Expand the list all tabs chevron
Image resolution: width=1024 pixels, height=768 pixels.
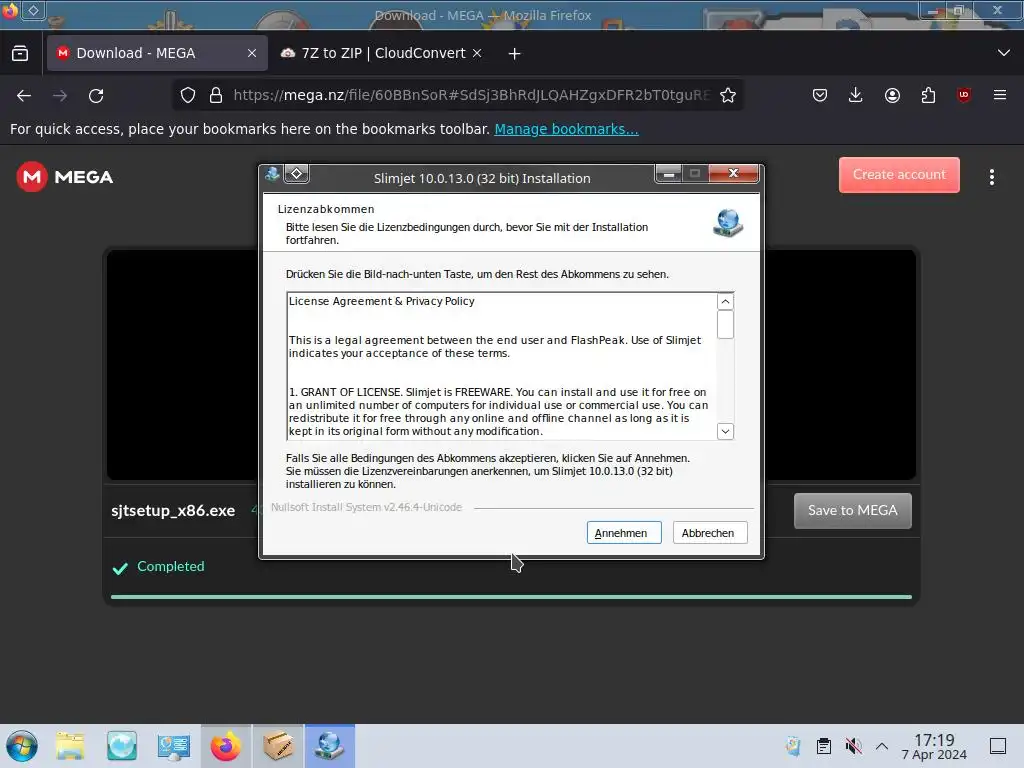click(1004, 53)
